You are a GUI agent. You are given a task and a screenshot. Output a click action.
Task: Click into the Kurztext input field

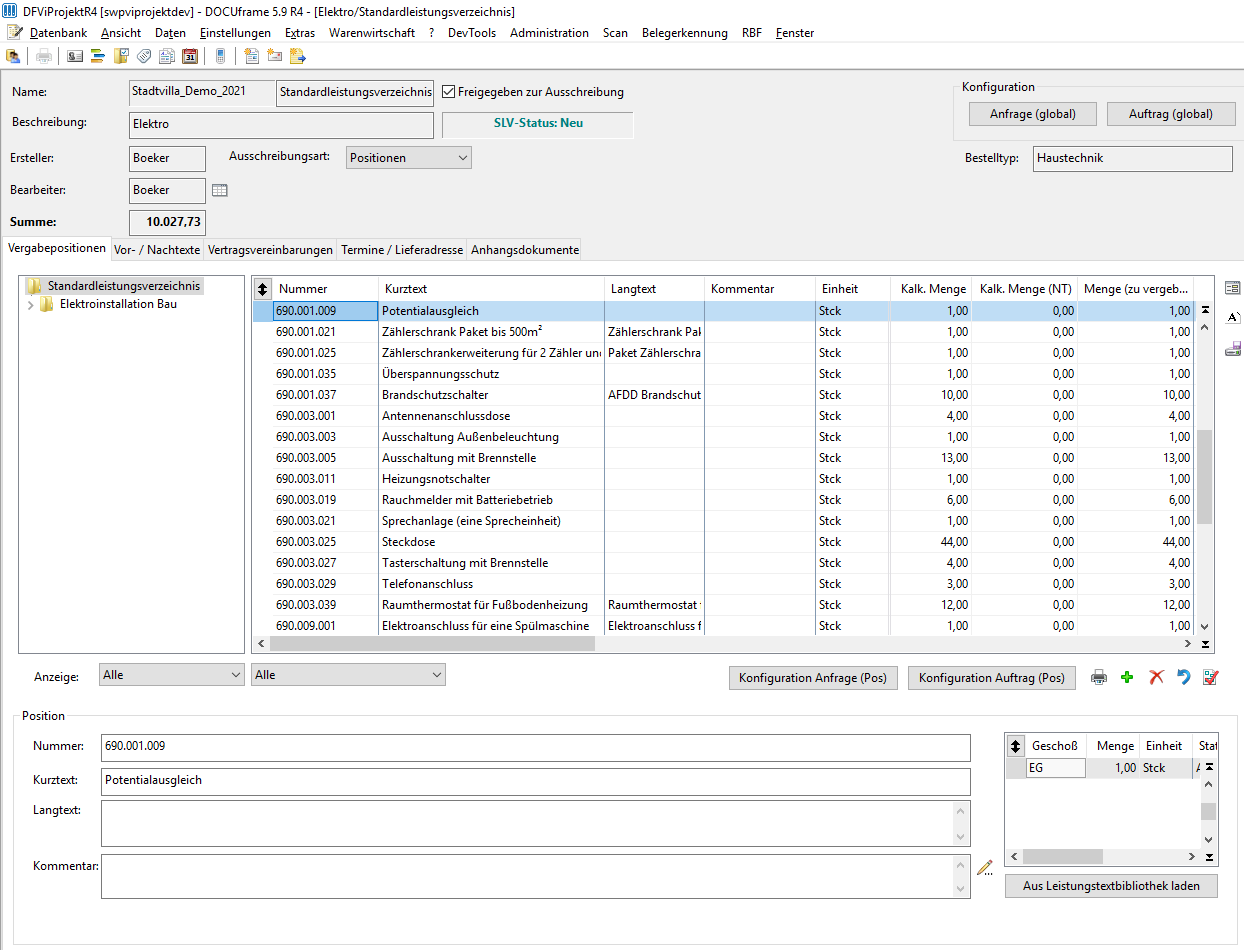[x=535, y=781]
